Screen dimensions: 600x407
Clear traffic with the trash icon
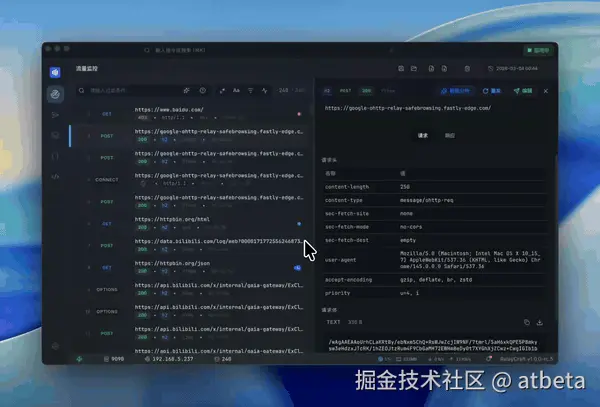click(467, 68)
